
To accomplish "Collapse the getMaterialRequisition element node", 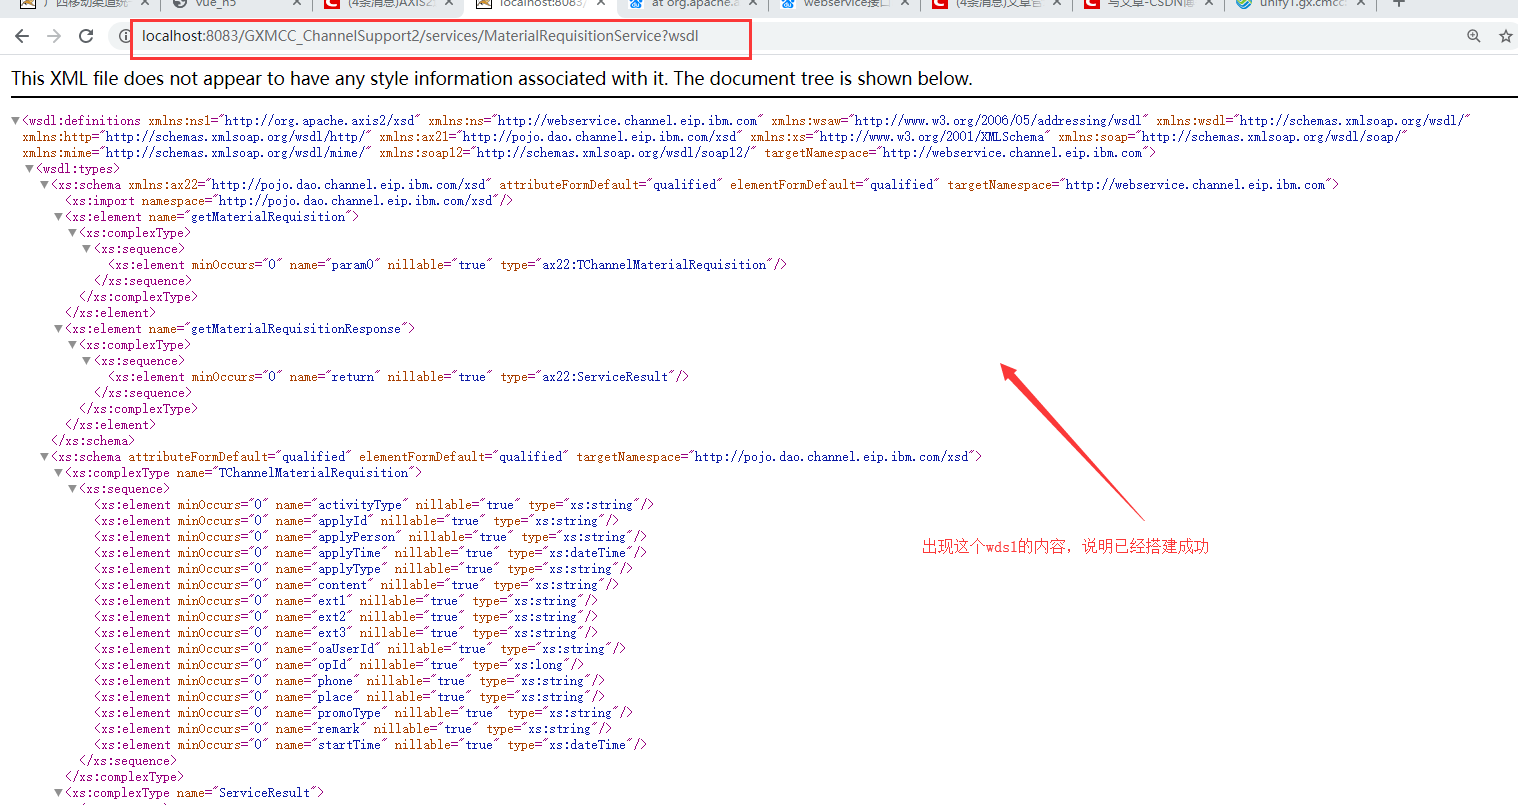I will point(58,217).
